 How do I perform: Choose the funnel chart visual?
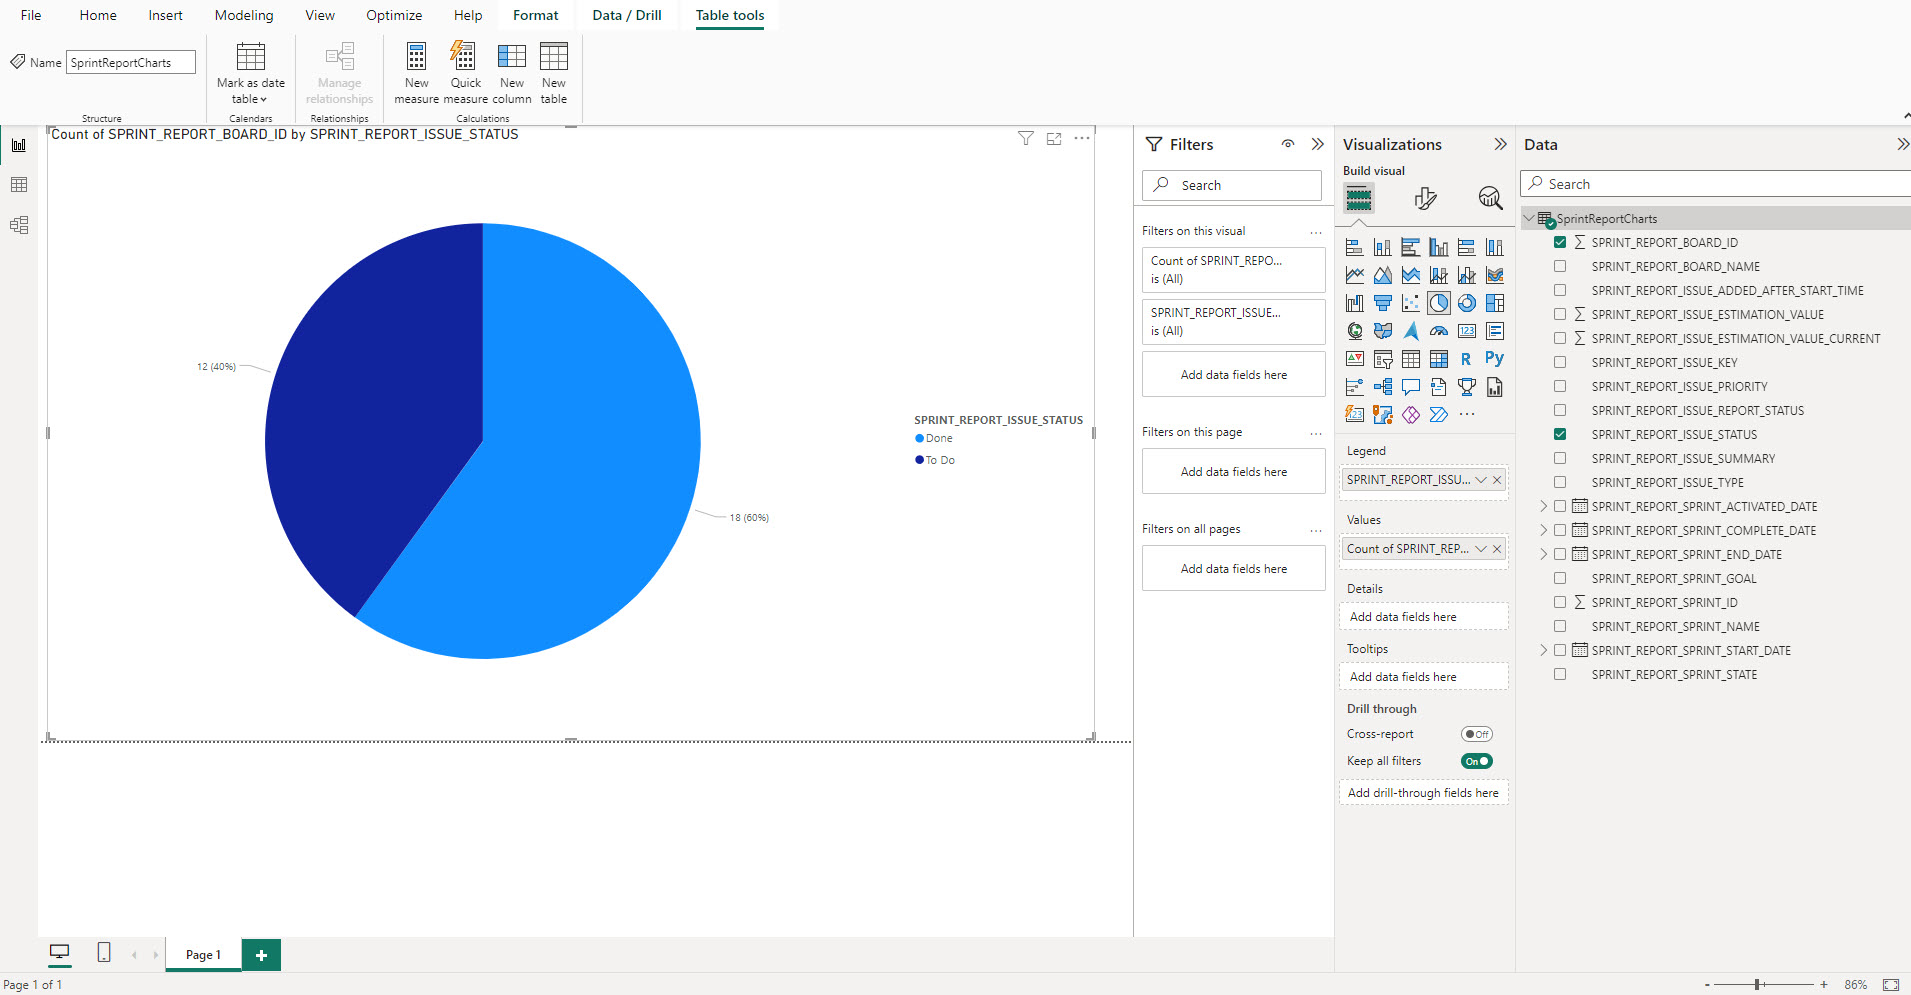coord(1382,303)
